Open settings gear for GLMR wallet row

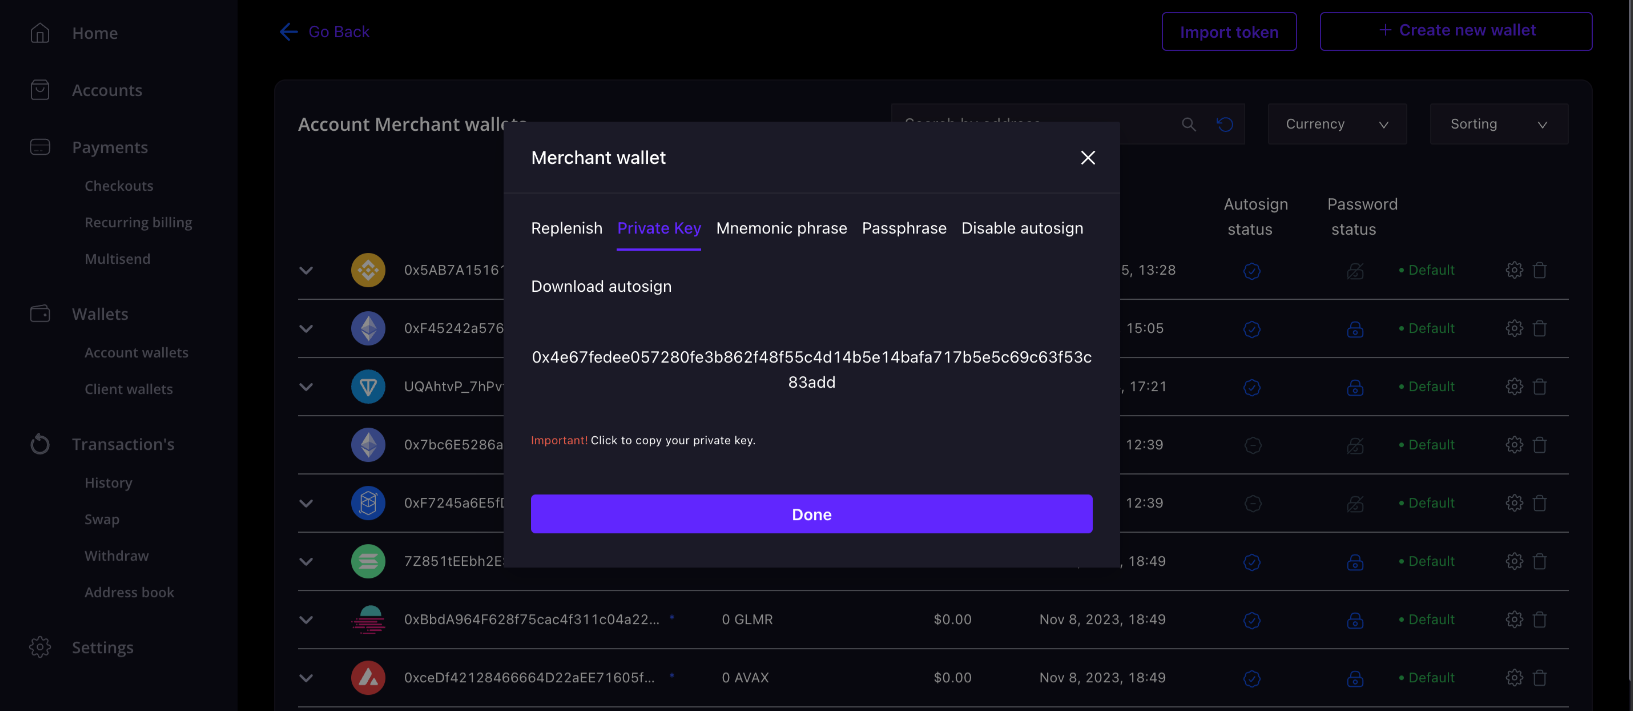(x=1514, y=620)
